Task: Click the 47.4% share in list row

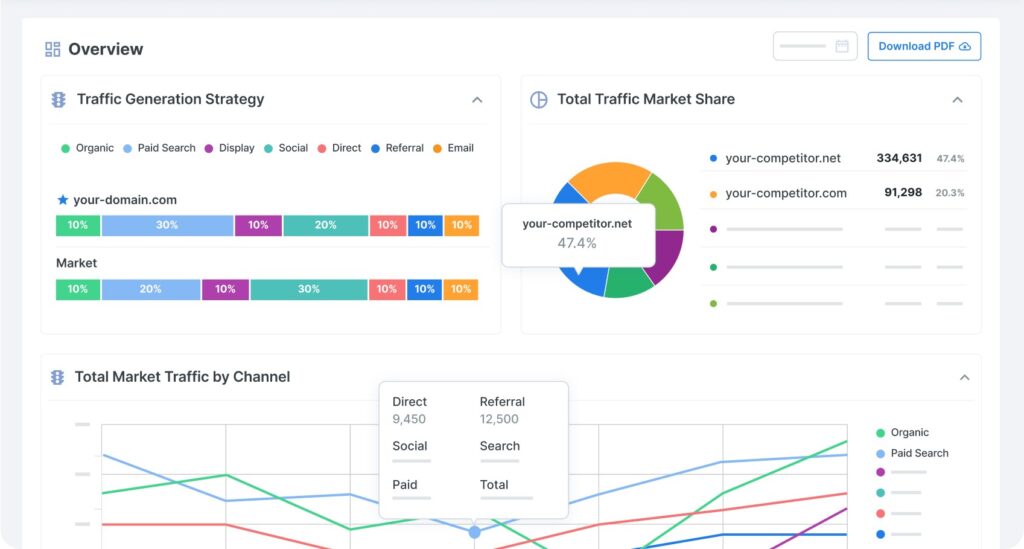Action: [x=950, y=159]
